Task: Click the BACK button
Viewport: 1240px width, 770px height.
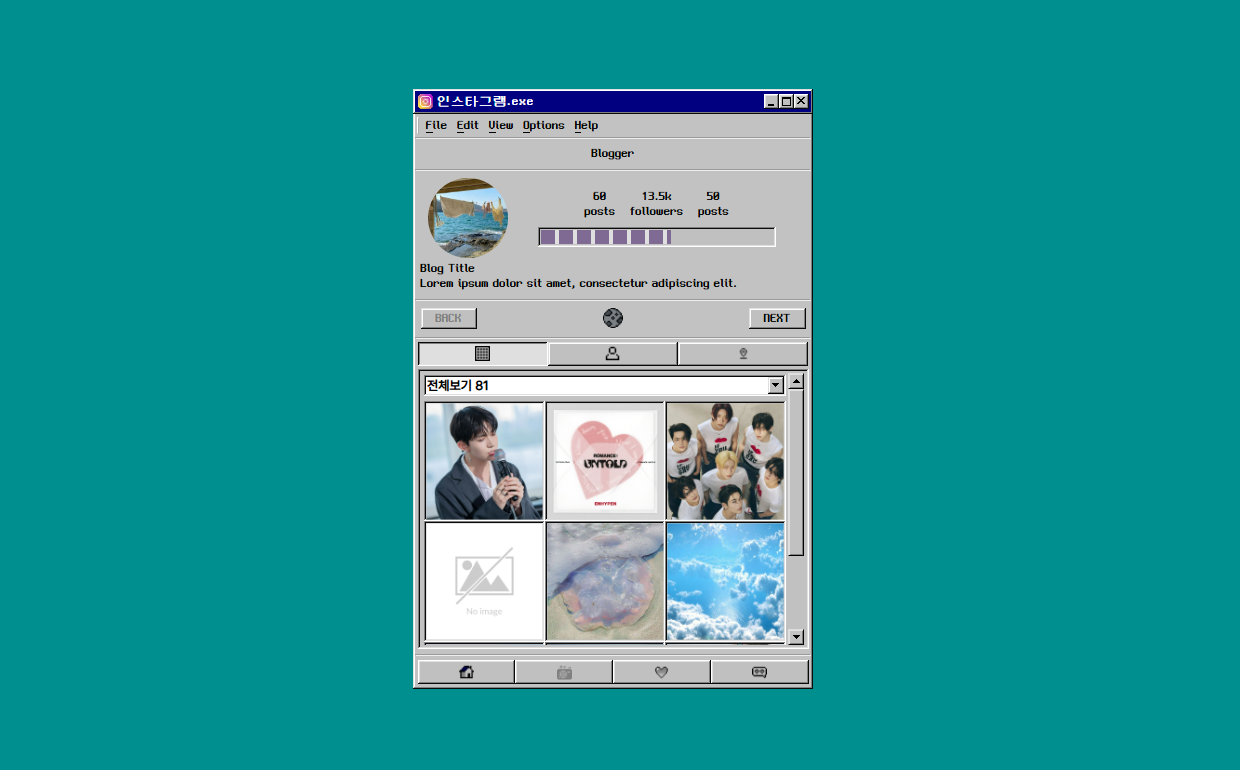Action: [x=449, y=318]
